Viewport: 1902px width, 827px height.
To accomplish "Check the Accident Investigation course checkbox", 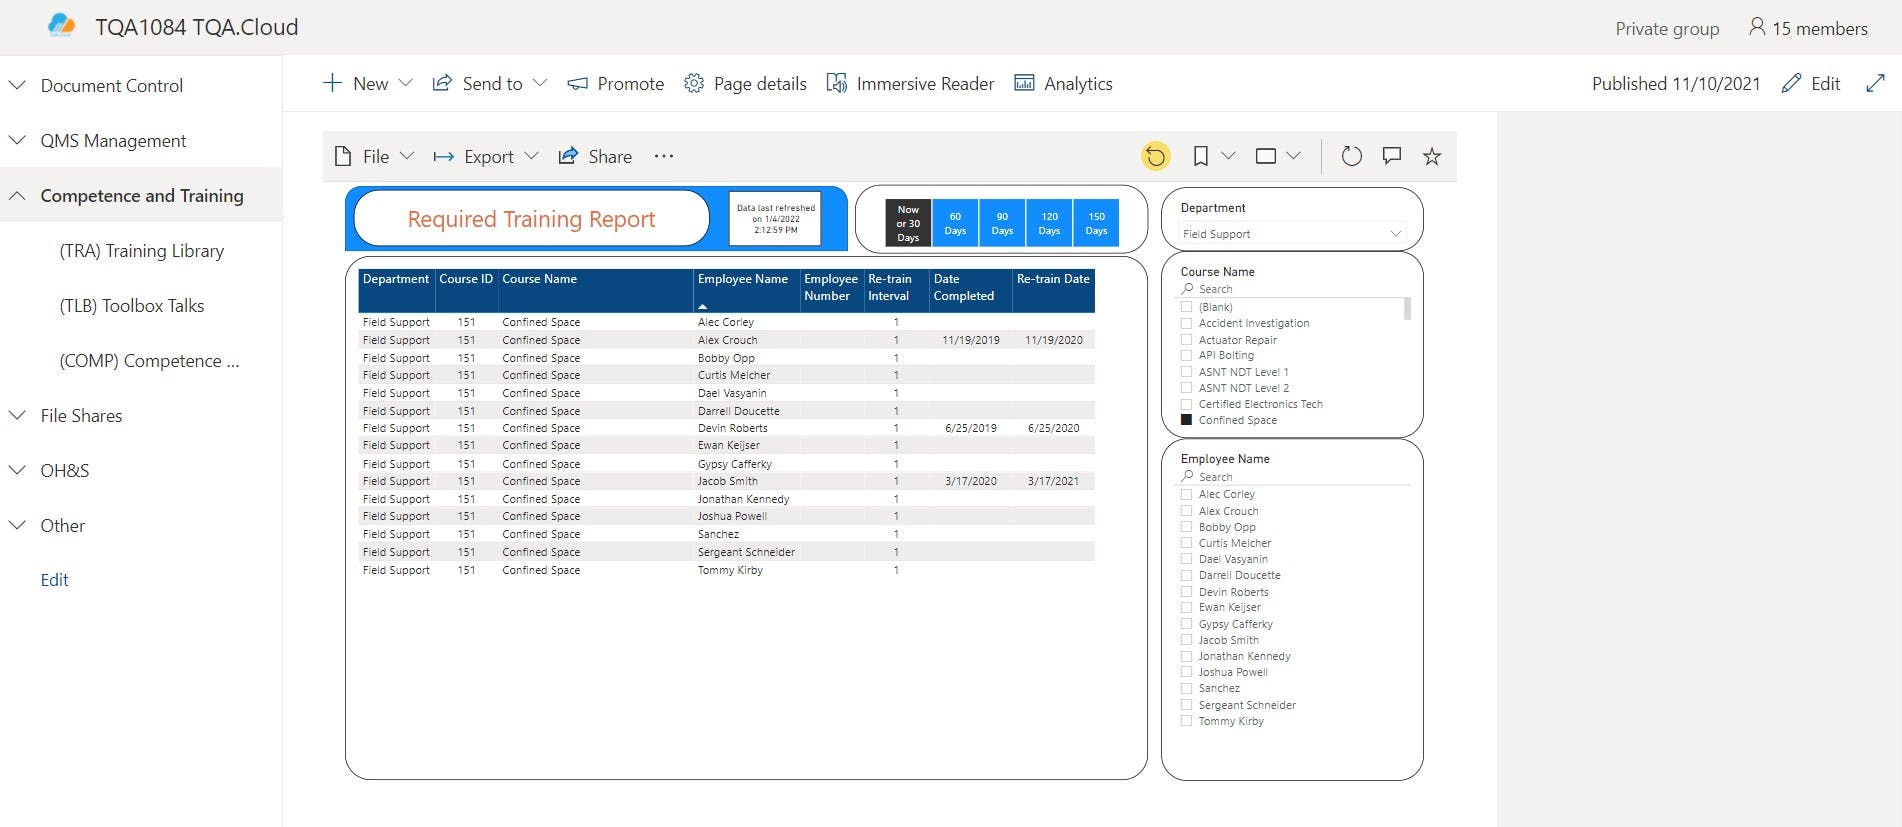I will [1187, 323].
